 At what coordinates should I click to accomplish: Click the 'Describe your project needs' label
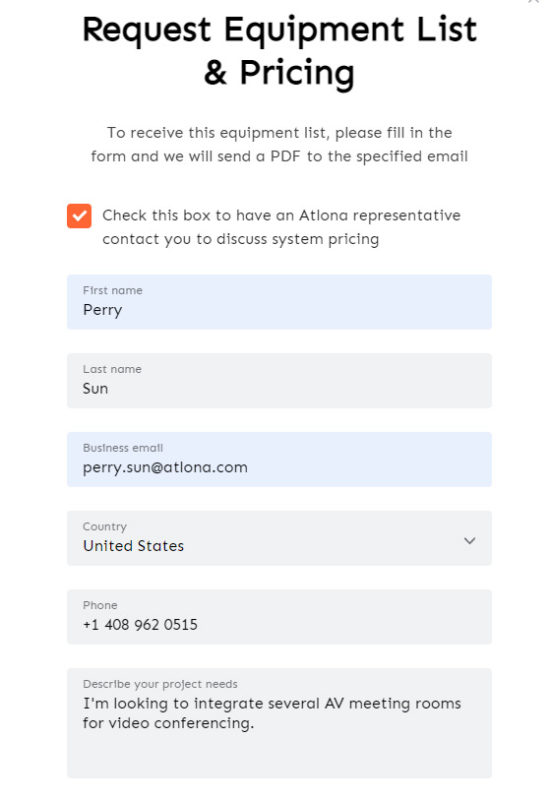coord(160,684)
